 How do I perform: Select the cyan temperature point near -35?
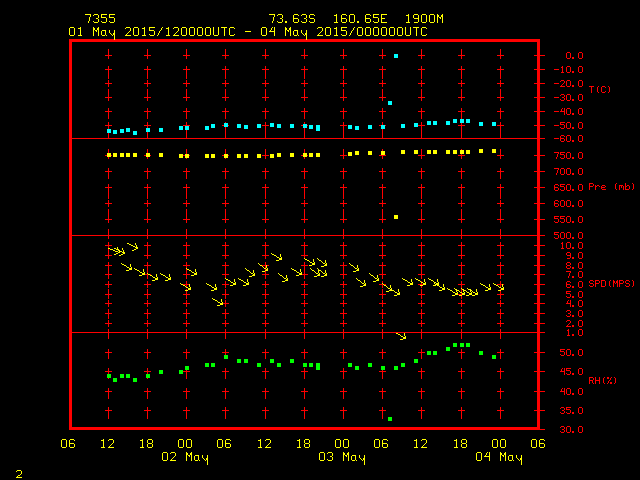click(x=390, y=103)
